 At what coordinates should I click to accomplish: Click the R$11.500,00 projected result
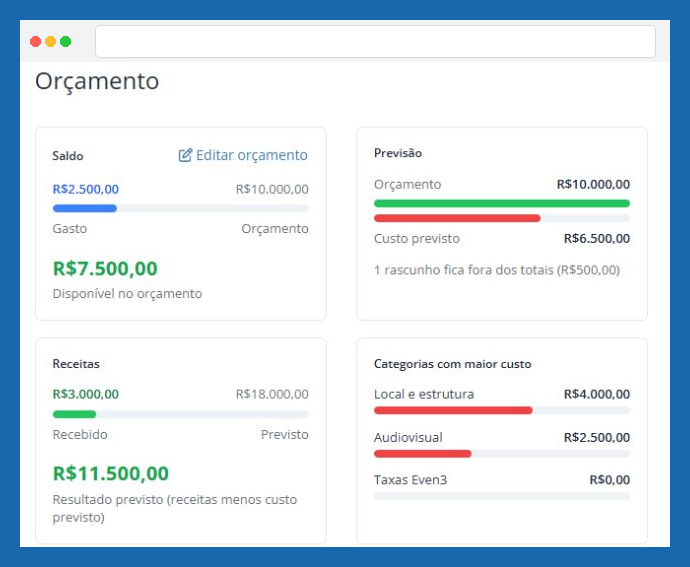[110, 474]
